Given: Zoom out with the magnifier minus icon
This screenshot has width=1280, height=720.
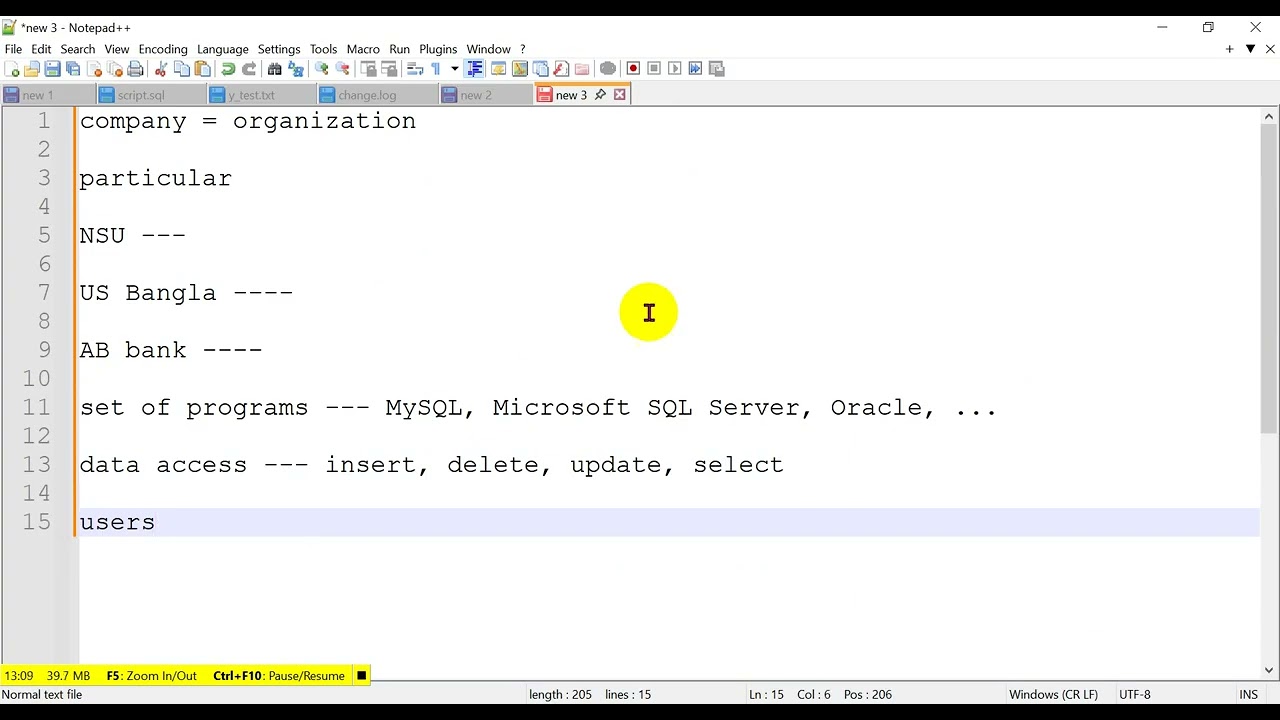Looking at the screenshot, I should (x=342, y=69).
